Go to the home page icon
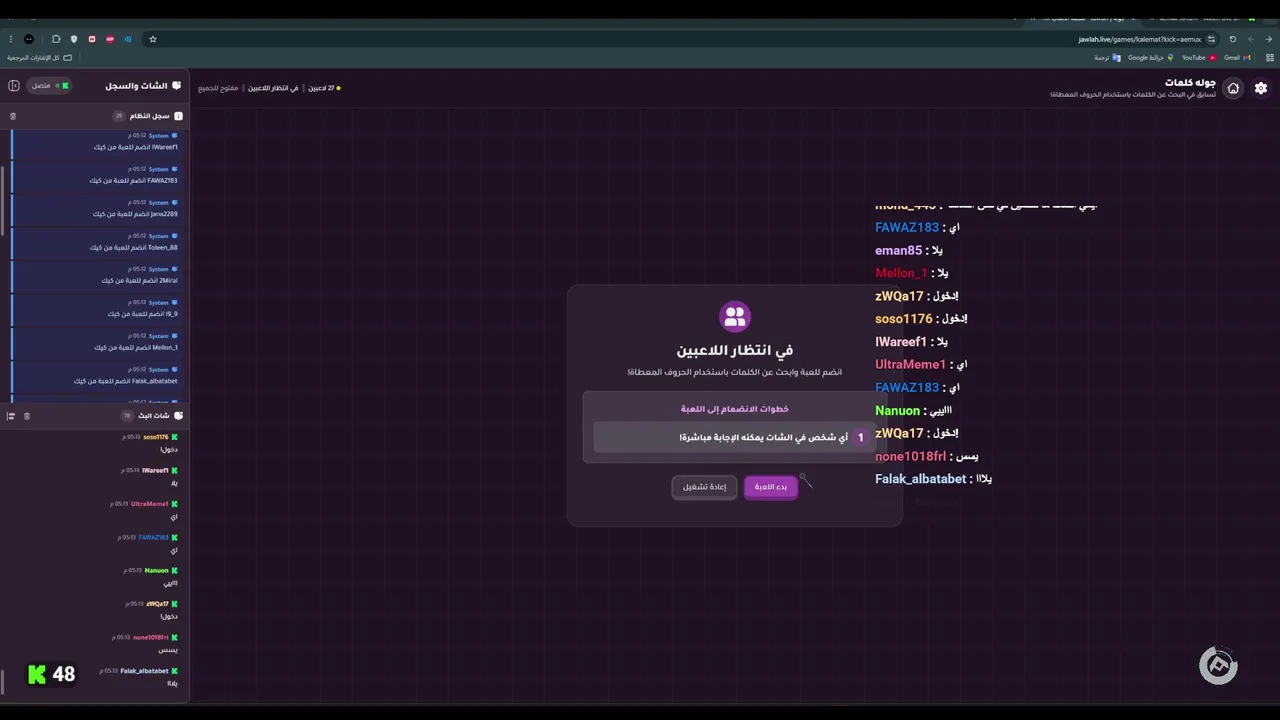The width and height of the screenshot is (1280, 720). click(x=1233, y=88)
